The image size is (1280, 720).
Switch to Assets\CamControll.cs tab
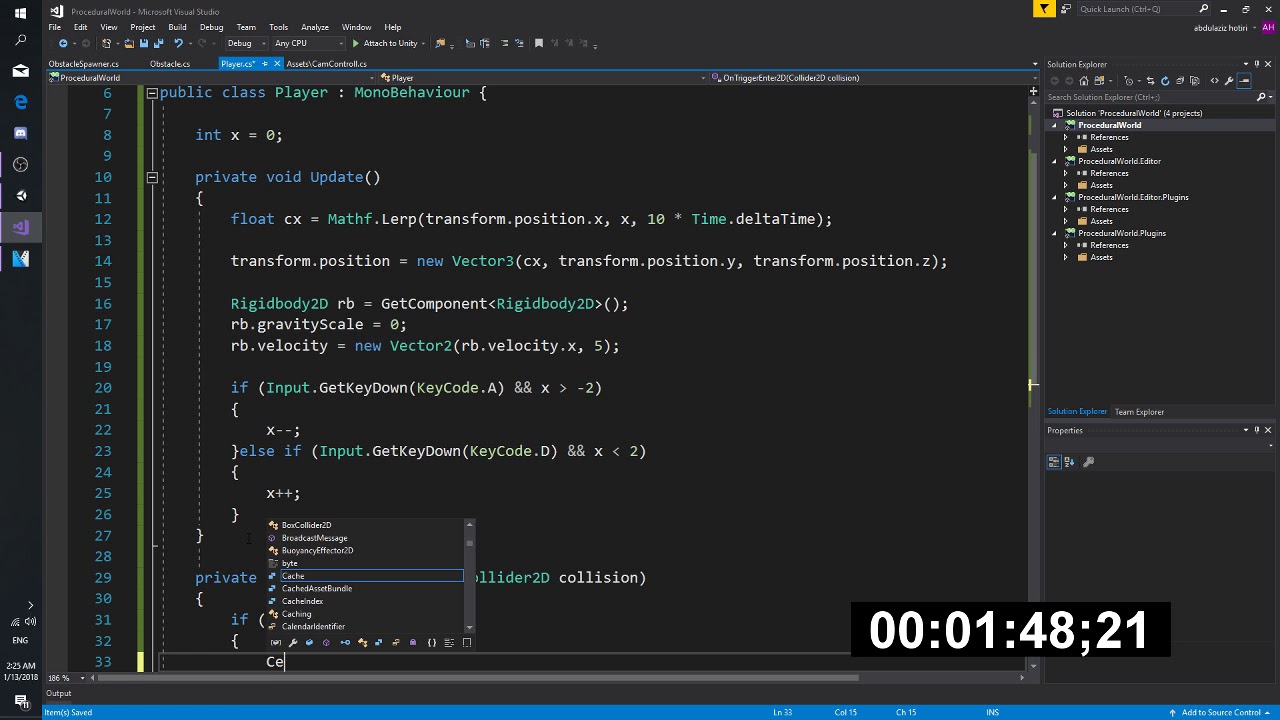pyautogui.click(x=326, y=63)
